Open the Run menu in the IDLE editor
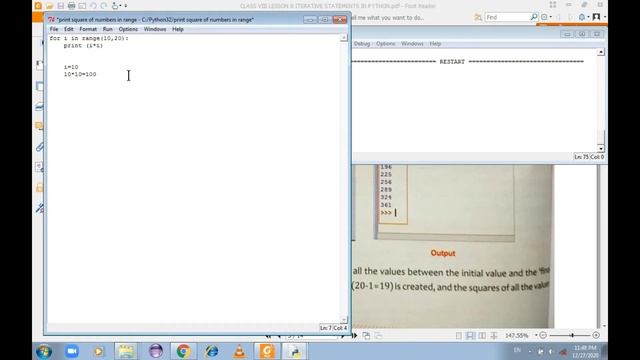The width and height of the screenshot is (640, 360). tap(107, 29)
